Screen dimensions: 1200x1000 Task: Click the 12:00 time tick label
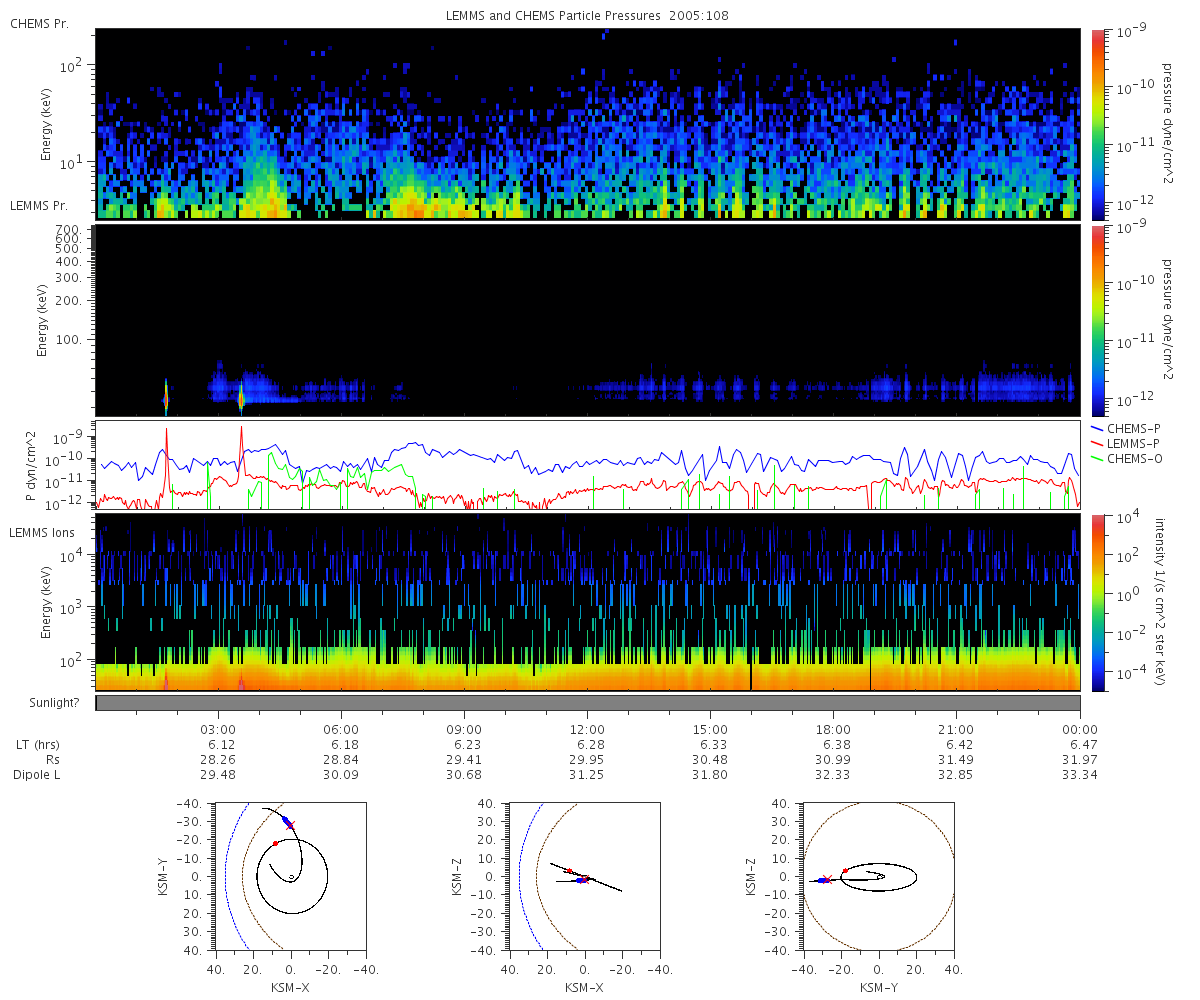pos(587,730)
